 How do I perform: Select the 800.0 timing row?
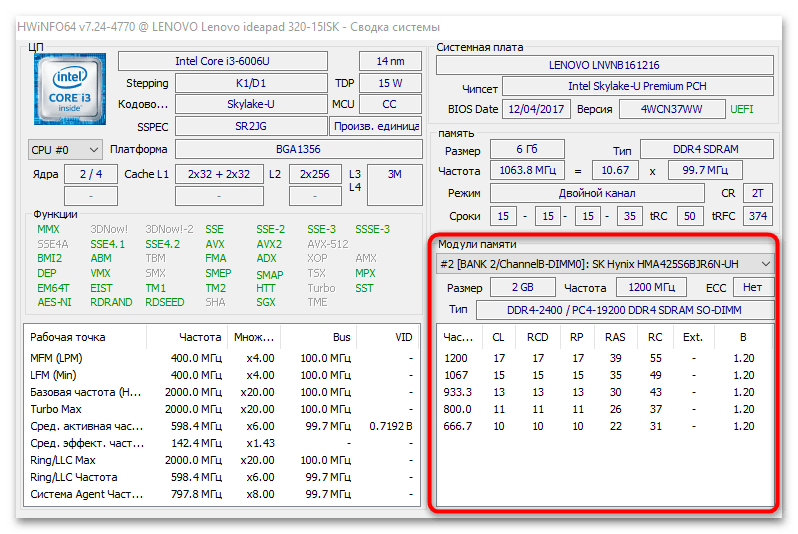605,409
